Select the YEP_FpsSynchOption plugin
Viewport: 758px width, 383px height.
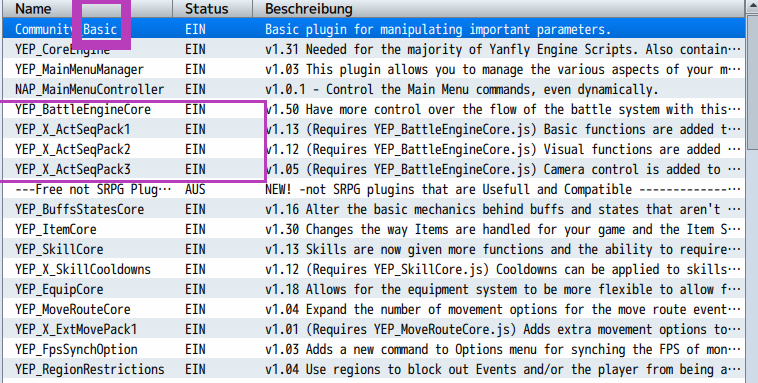[373, 349]
